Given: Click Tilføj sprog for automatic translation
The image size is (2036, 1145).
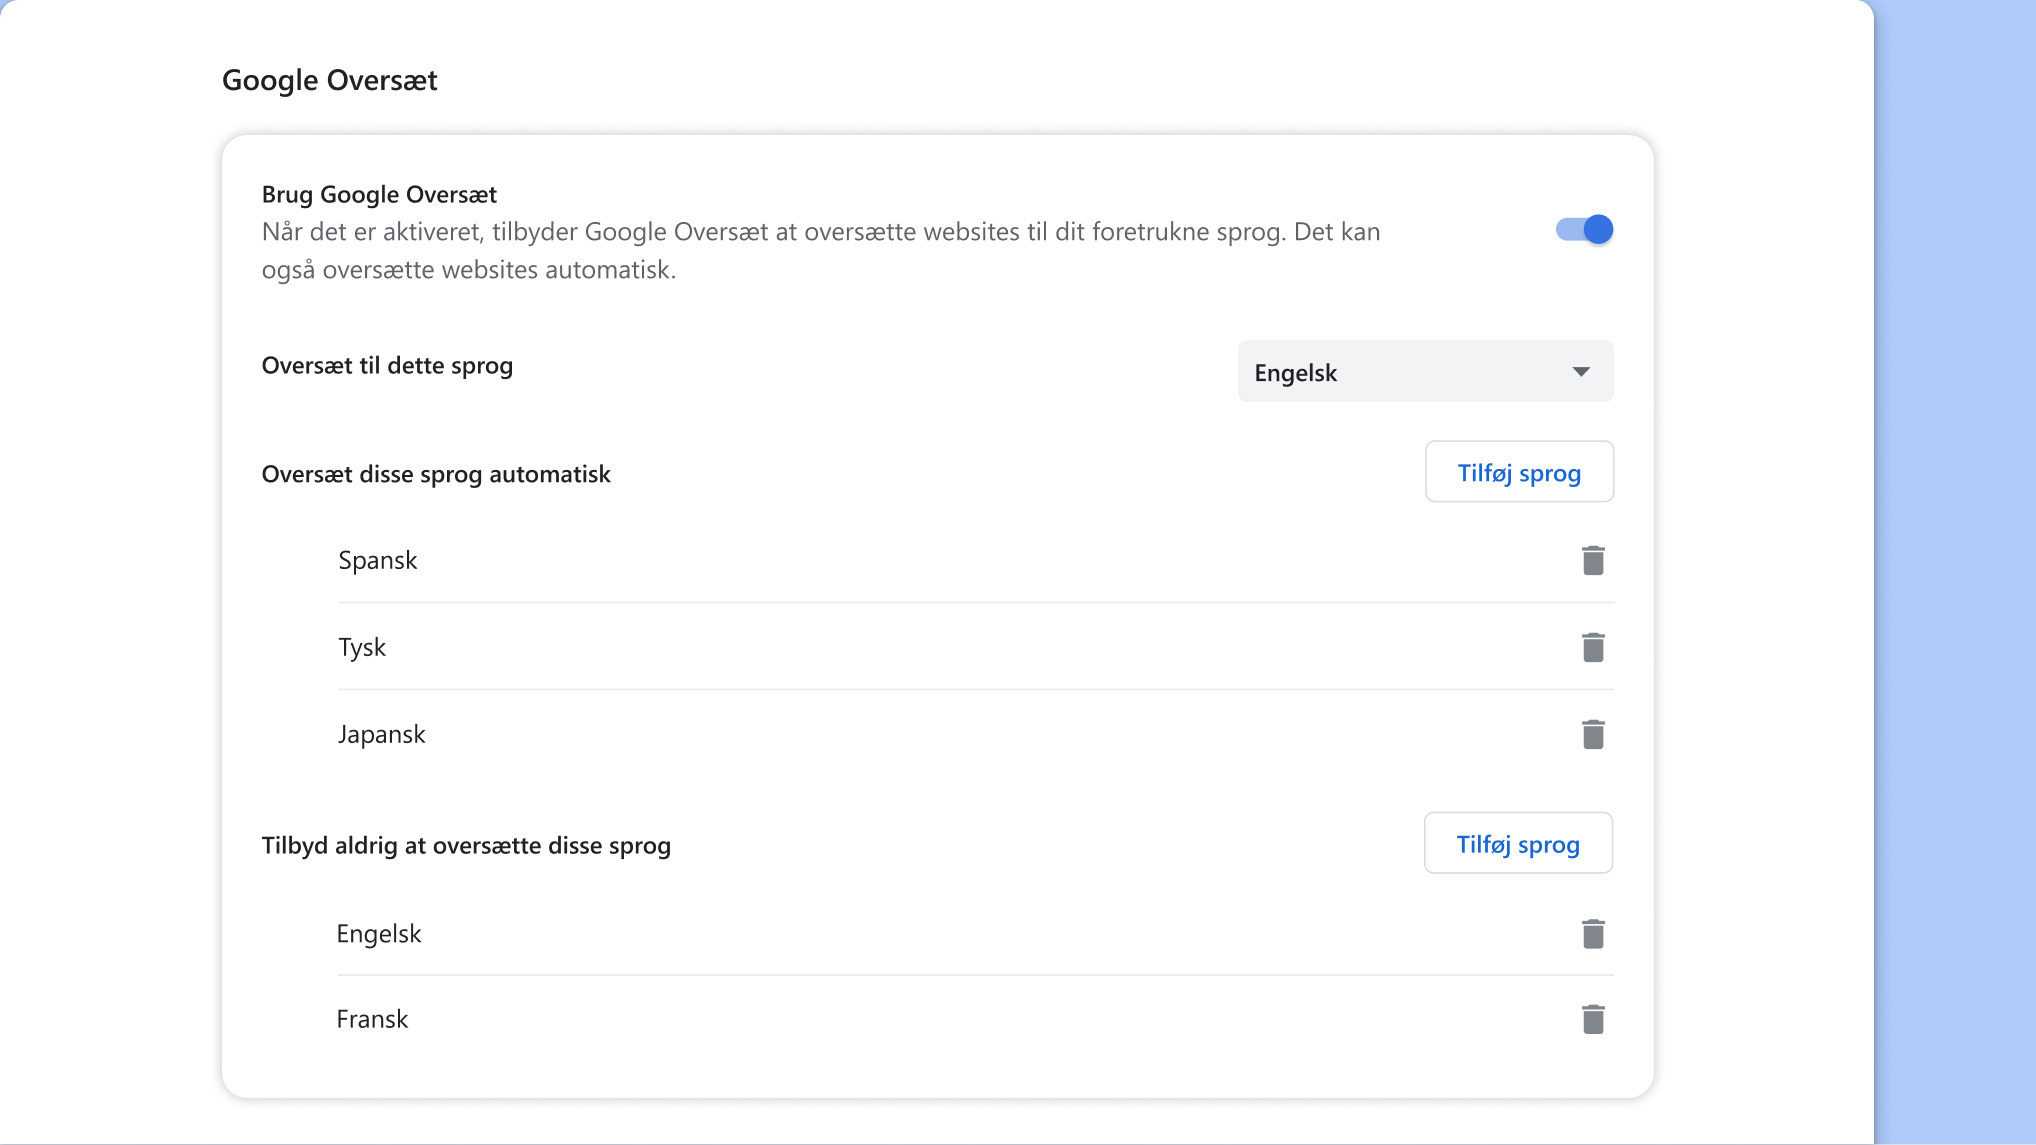Looking at the screenshot, I should pos(1519,471).
